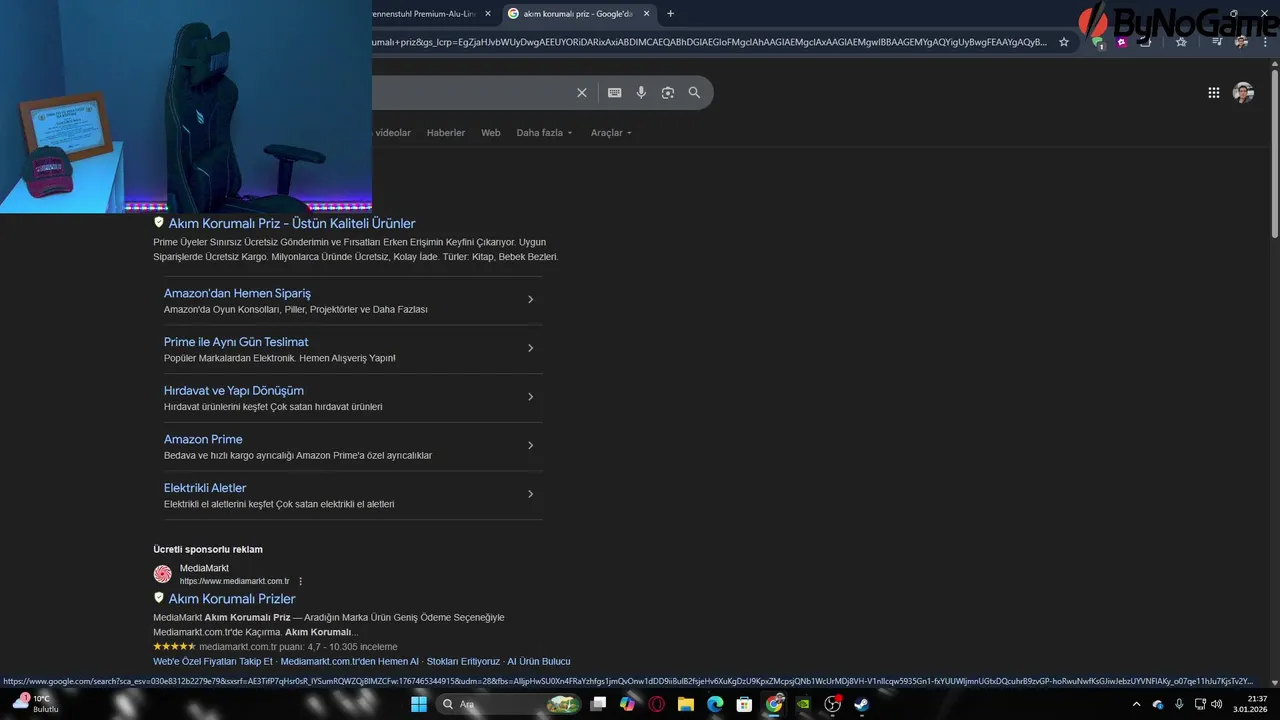Click chevron beside Amazon Prime
Image resolution: width=1280 pixels, height=720 pixels.
[x=530, y=445]
